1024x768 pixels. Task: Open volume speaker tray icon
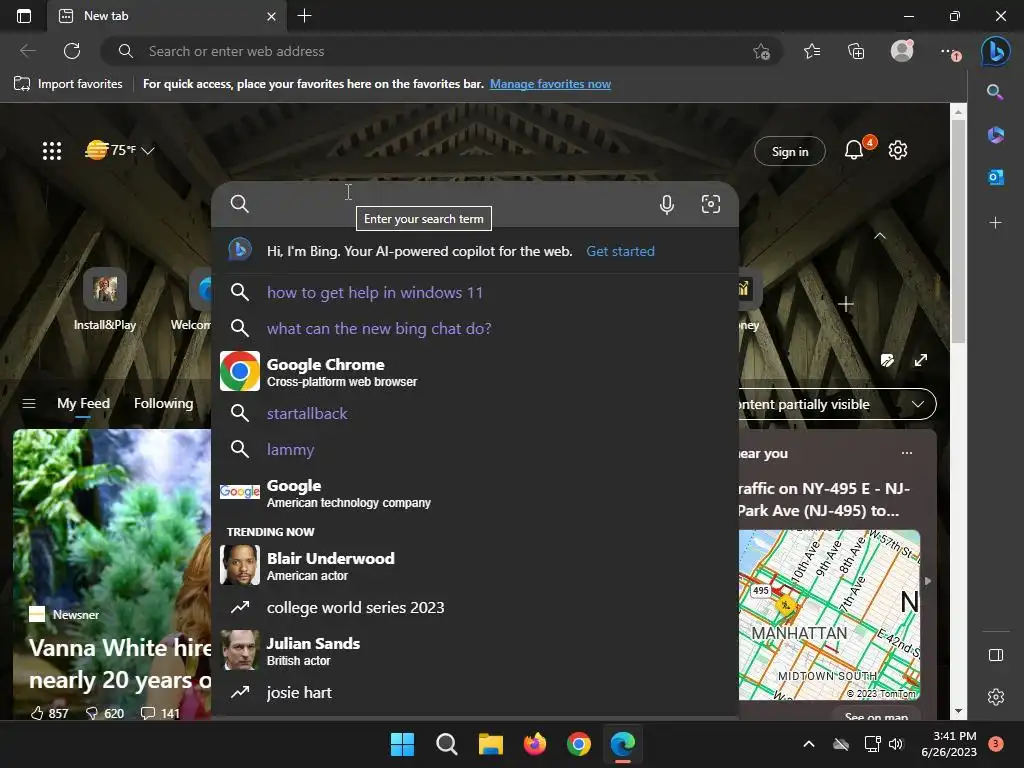point(896,744)
